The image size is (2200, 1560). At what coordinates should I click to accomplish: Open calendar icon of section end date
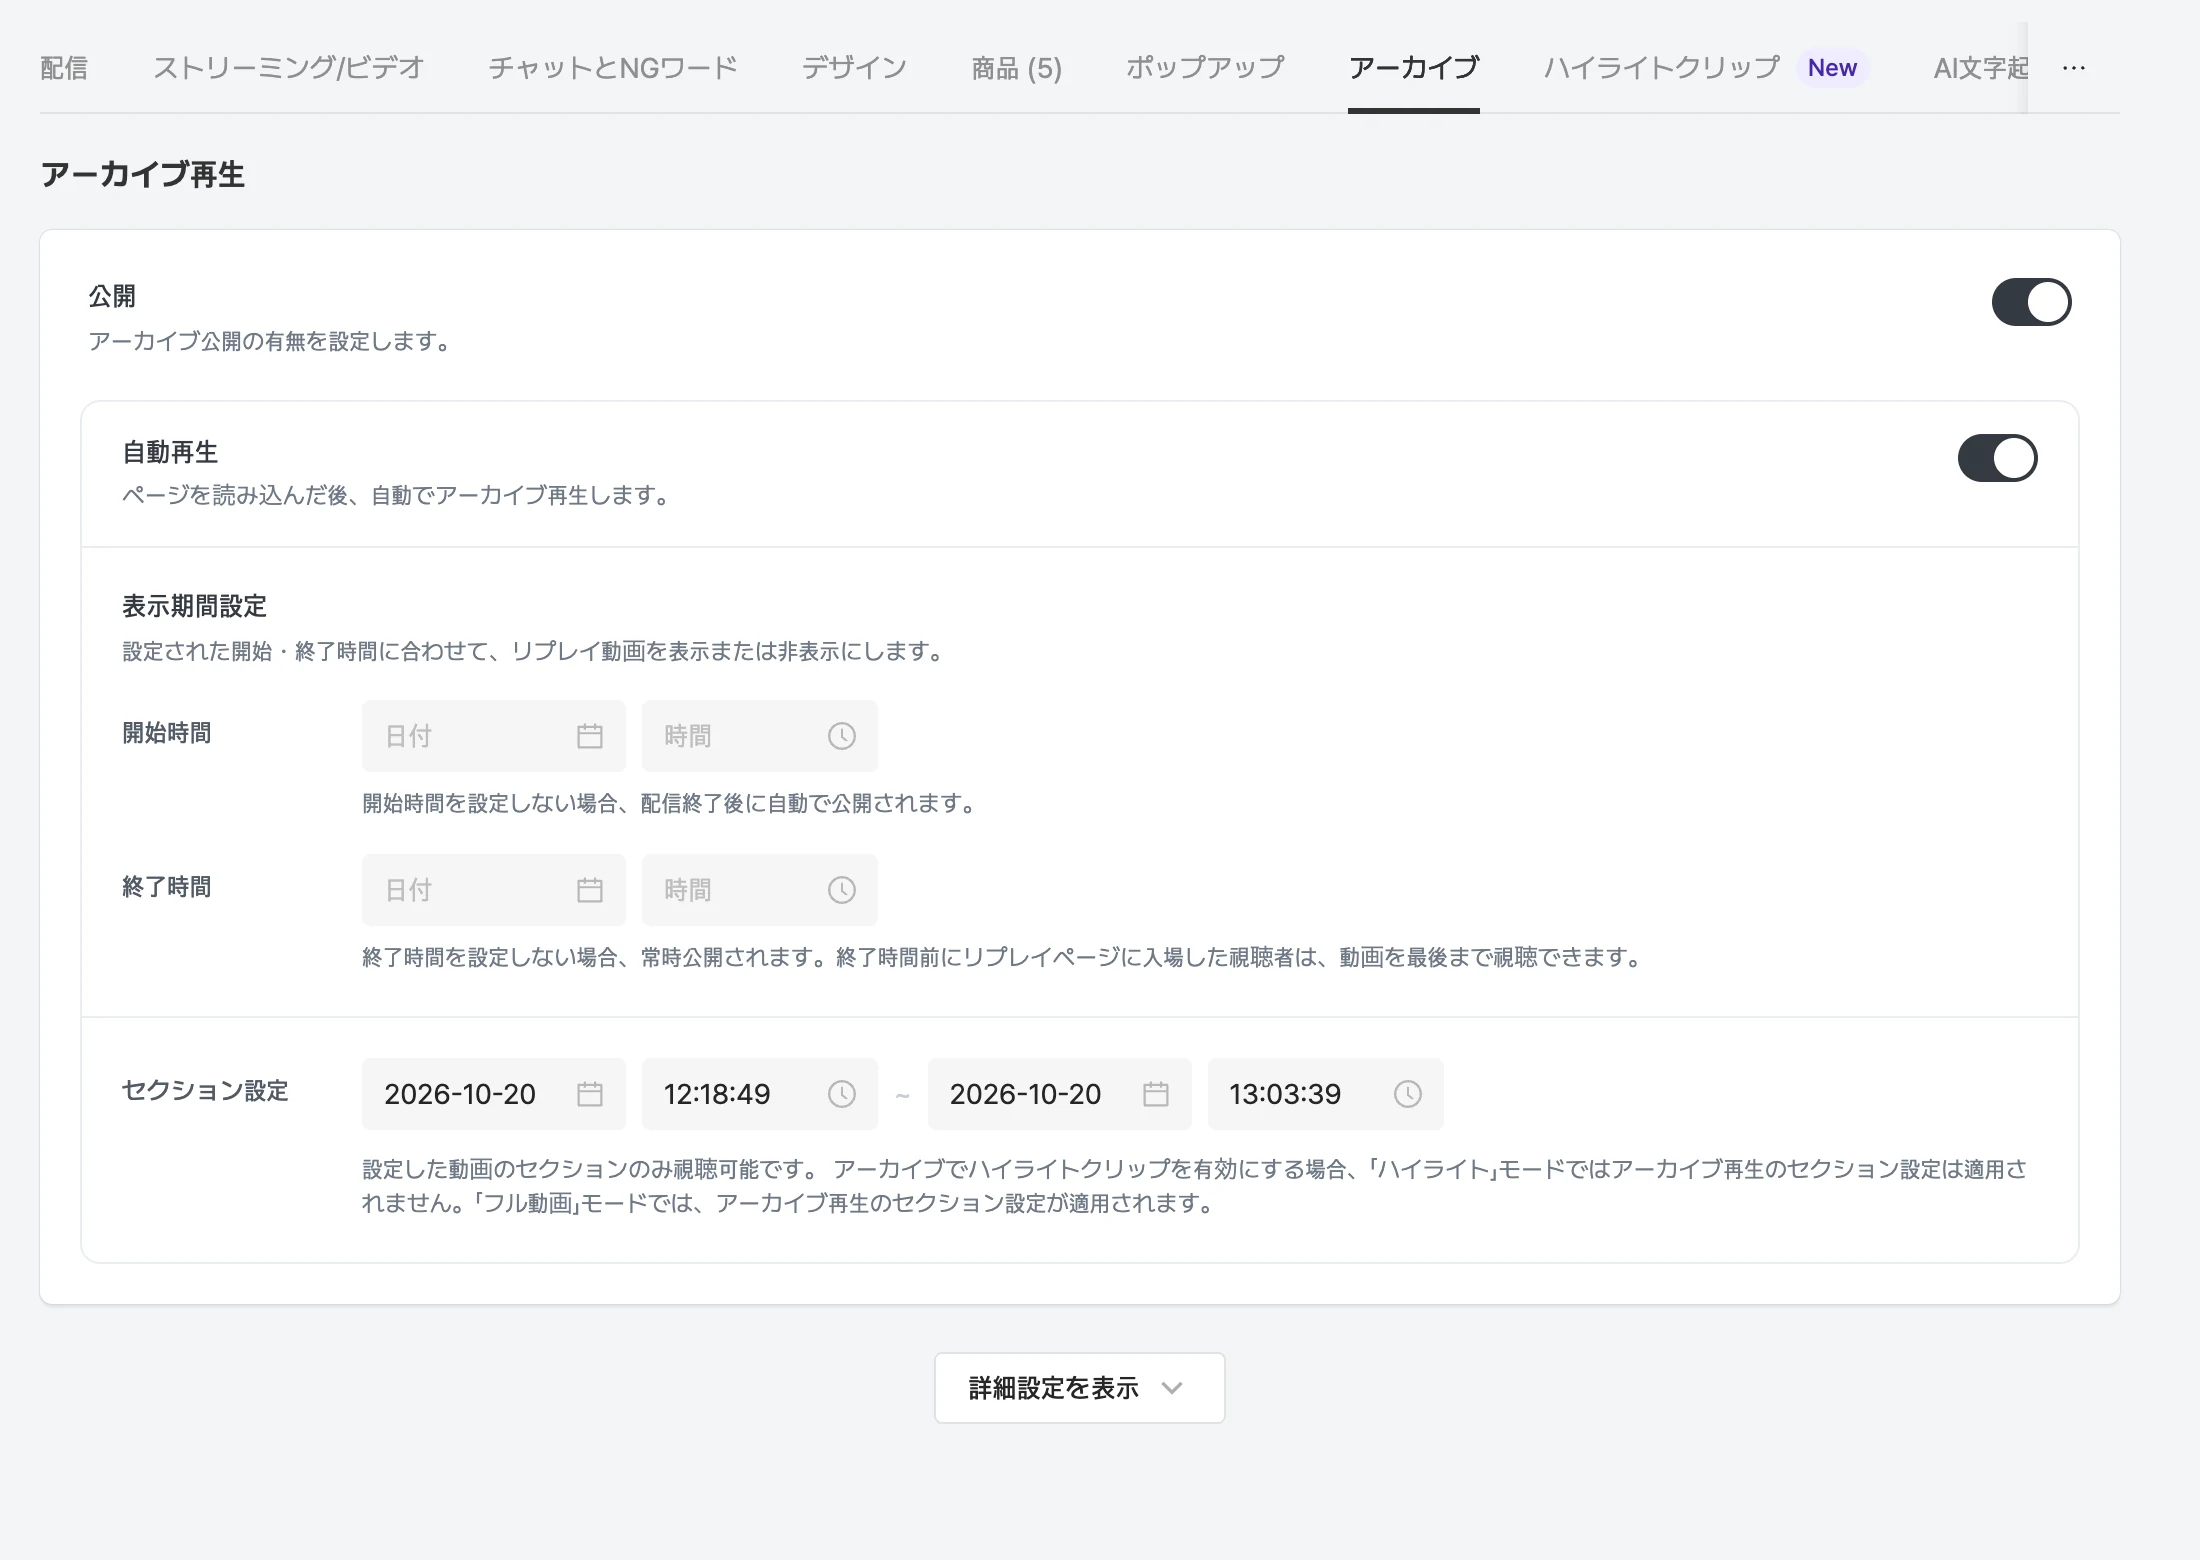[x=1156, y=1094]
